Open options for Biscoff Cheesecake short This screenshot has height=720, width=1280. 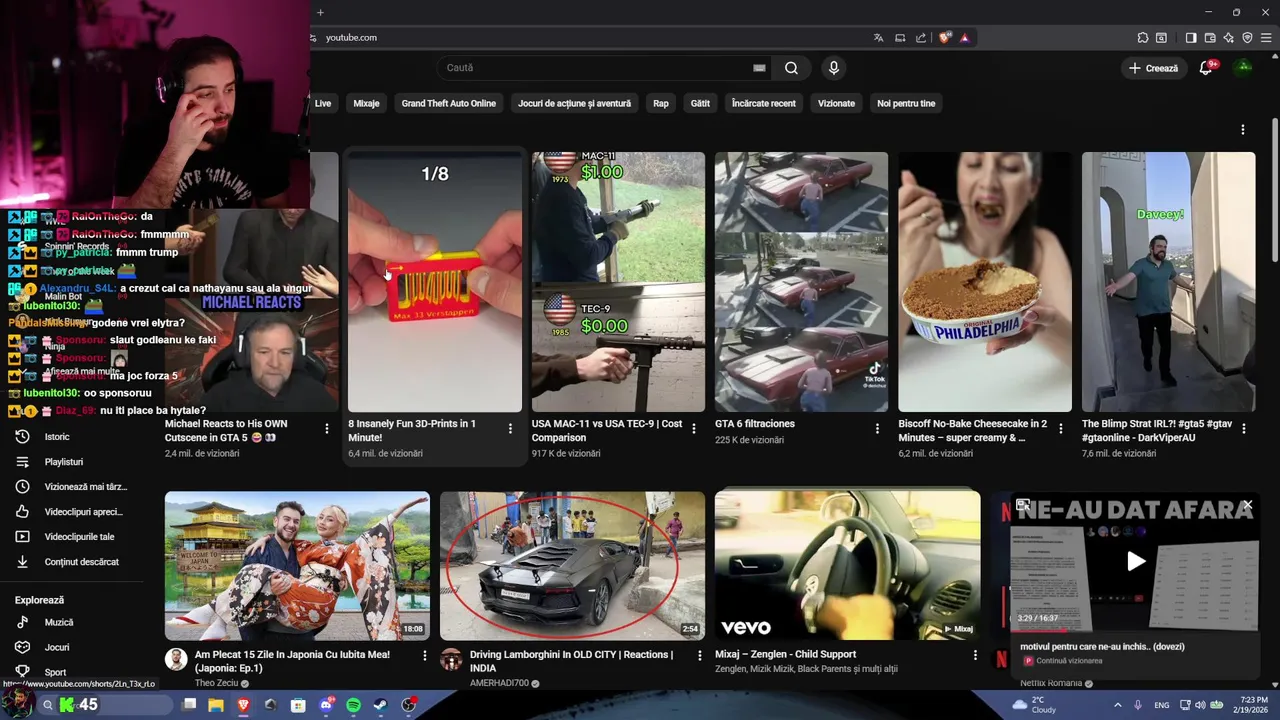(1060, 429)
